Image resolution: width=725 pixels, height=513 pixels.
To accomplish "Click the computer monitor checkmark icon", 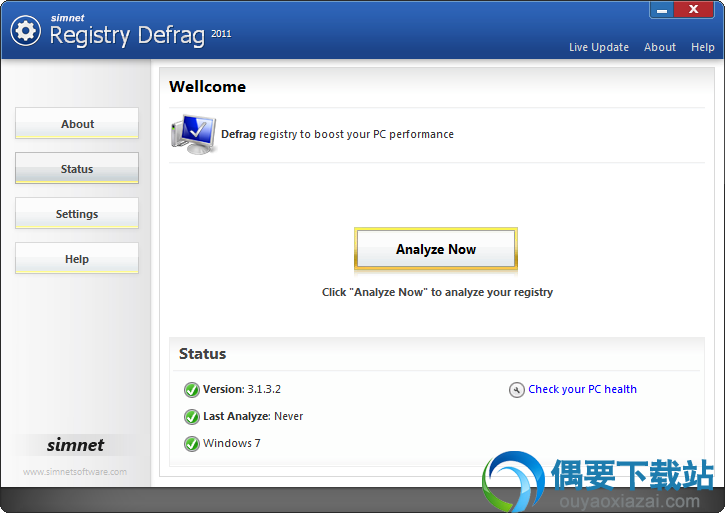I will pyautogui.click(x=193, y=134).
